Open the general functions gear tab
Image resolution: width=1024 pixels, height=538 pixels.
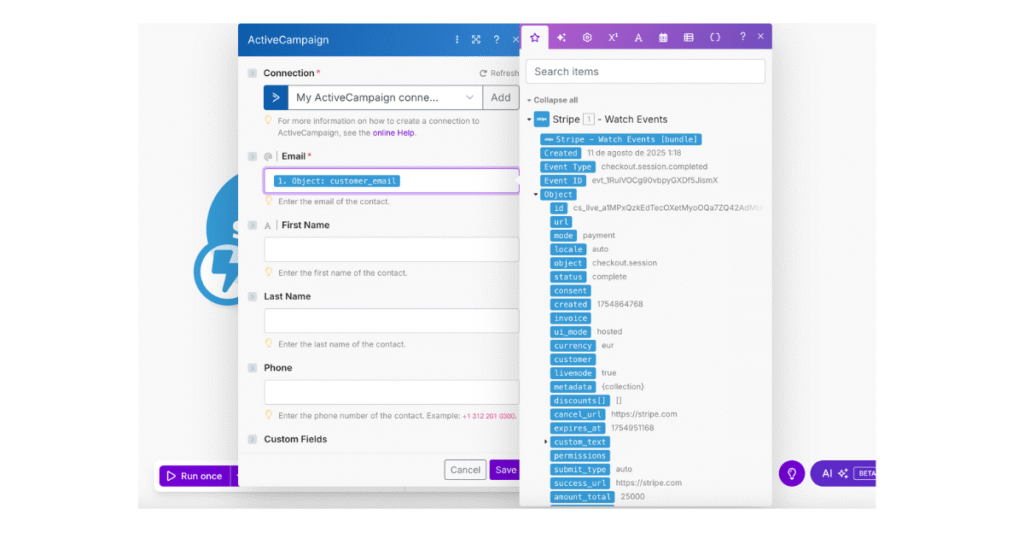point(587,37)
